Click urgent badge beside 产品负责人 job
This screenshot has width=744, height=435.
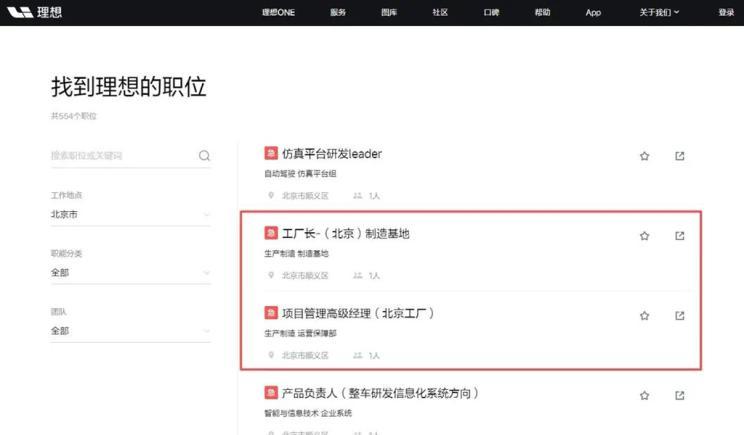click(271, 392)
